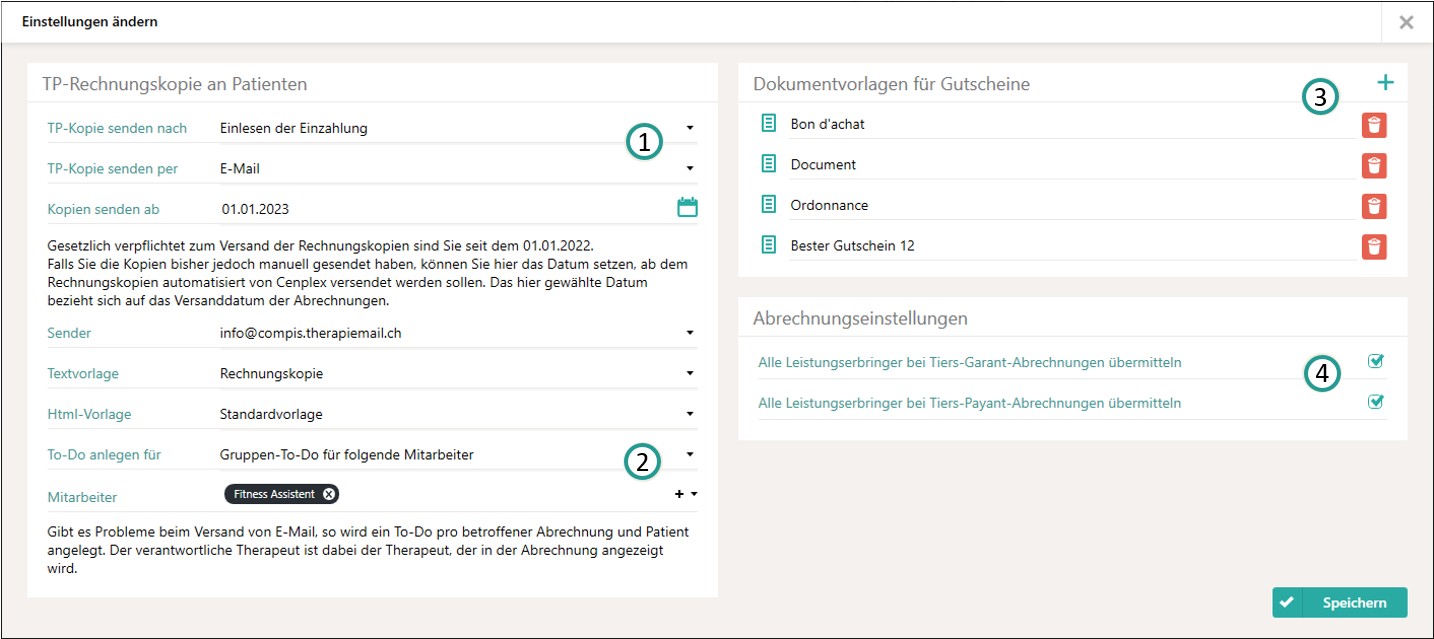Click info@compis.therapiemail.ch sender value

tap(311, 333)
